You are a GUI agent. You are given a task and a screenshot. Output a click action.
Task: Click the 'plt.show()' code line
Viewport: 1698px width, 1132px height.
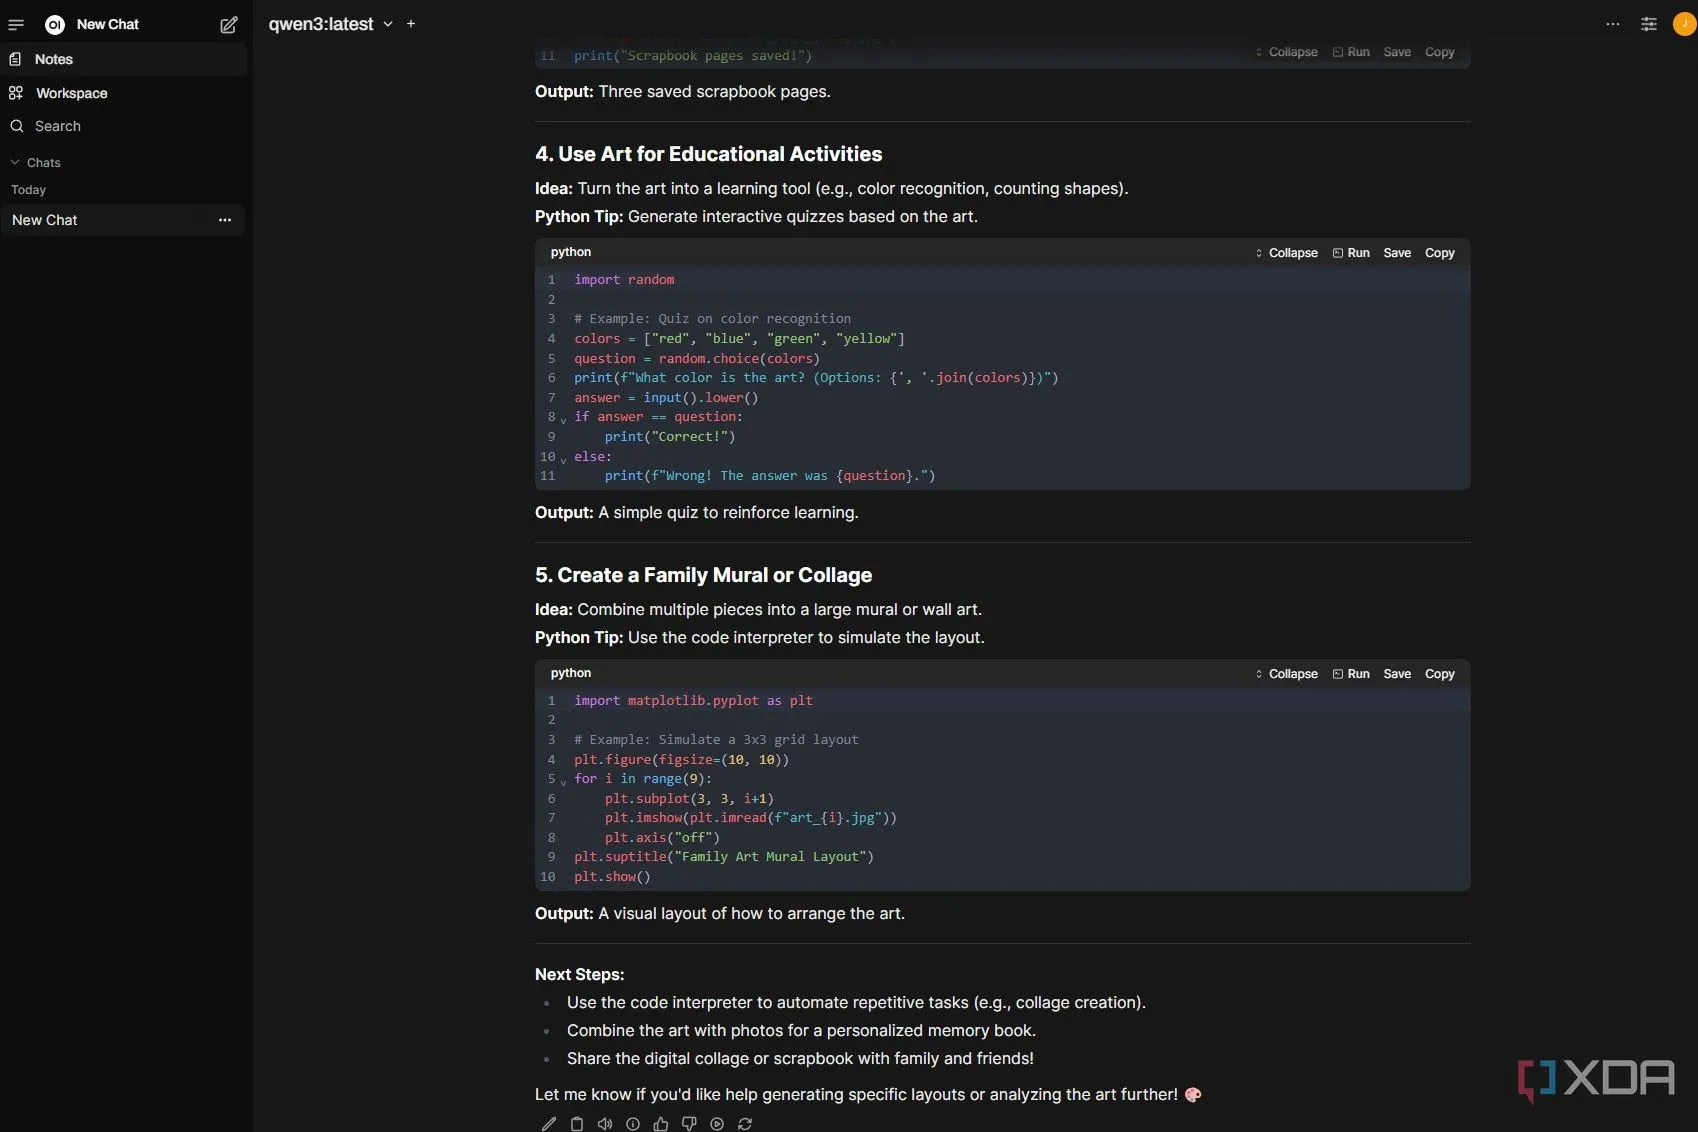(x=612, y=877)
